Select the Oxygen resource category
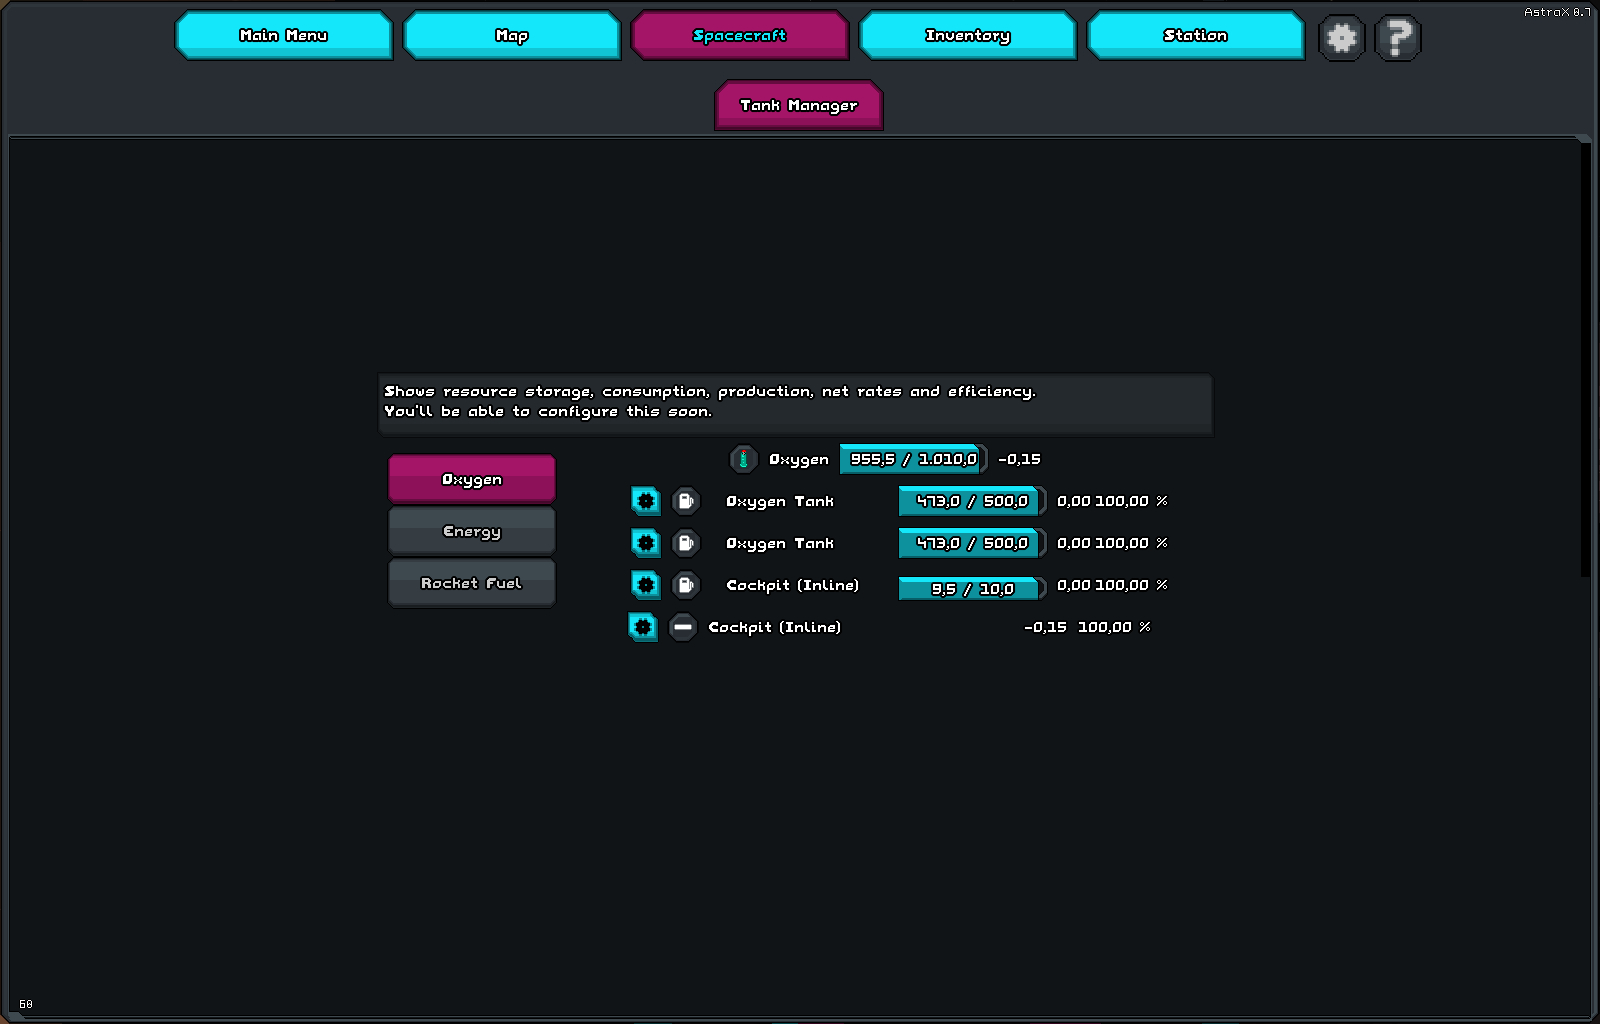The height and width of the screenshot is (1024, 1600). point(471,479)
